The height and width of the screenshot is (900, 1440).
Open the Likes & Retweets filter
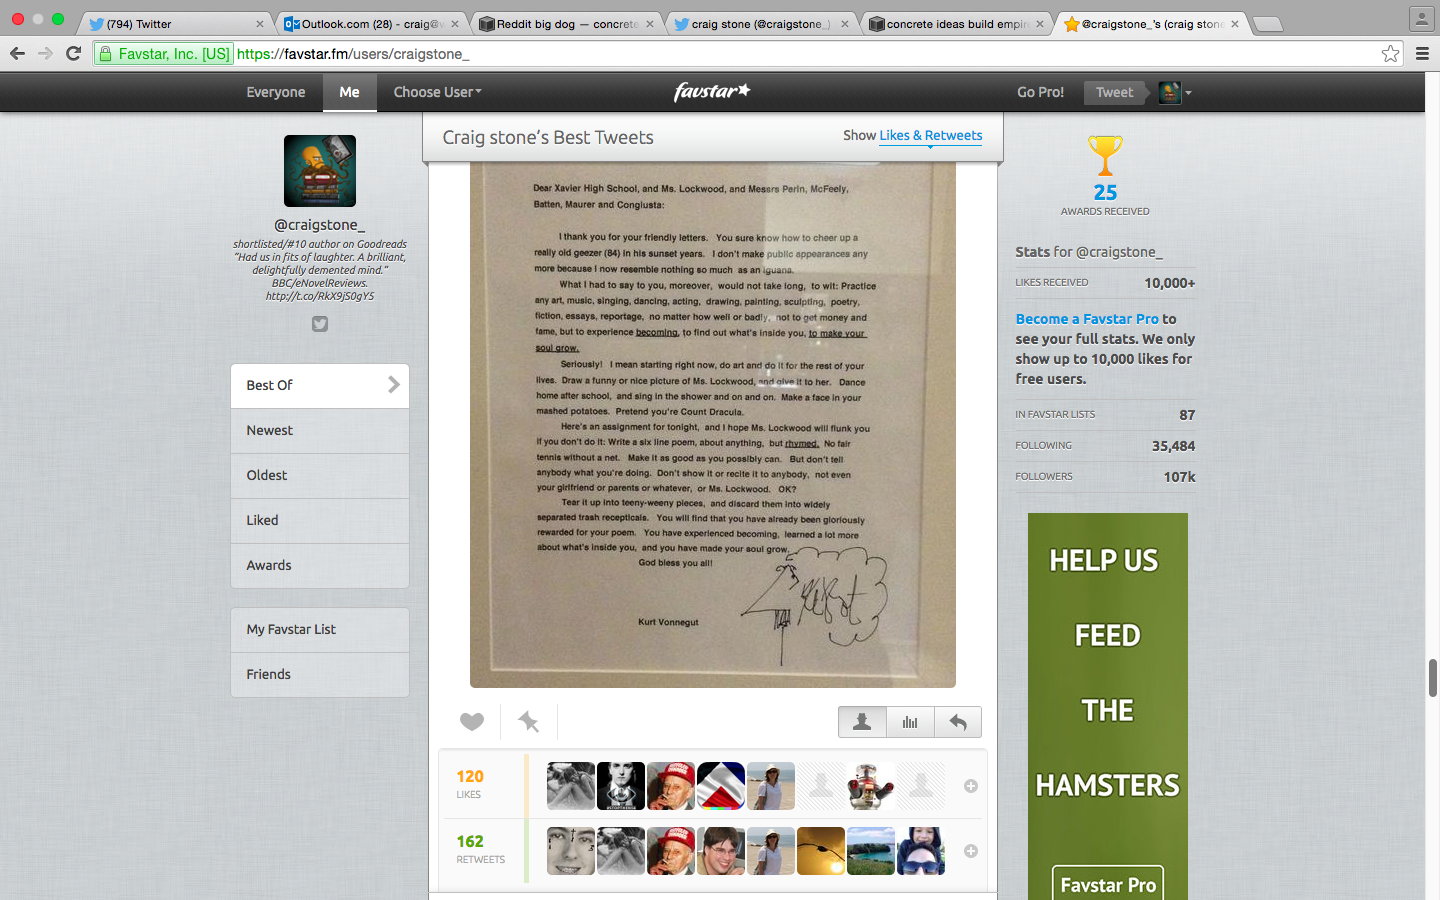930,136
